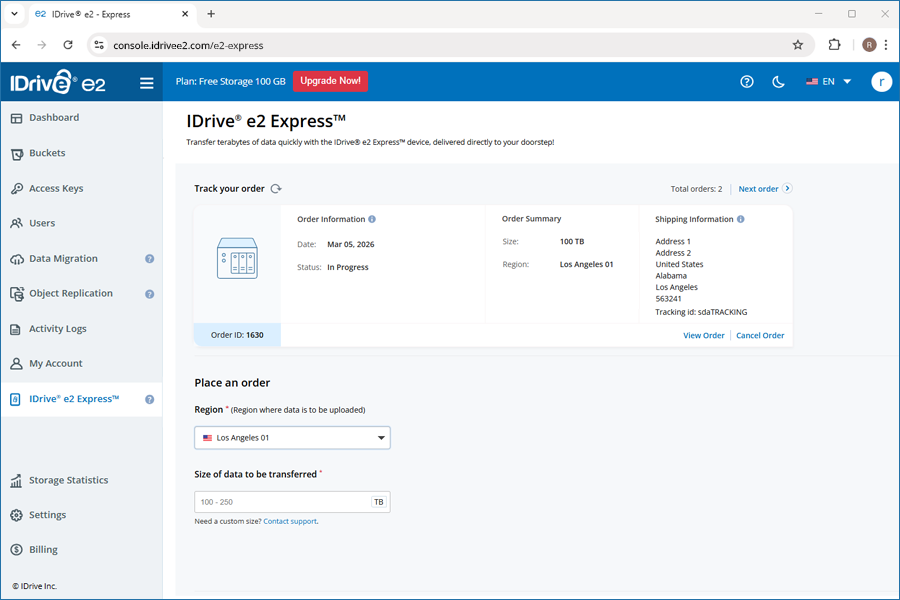Click the Total orders: 2 text

(x=696, y=189)
